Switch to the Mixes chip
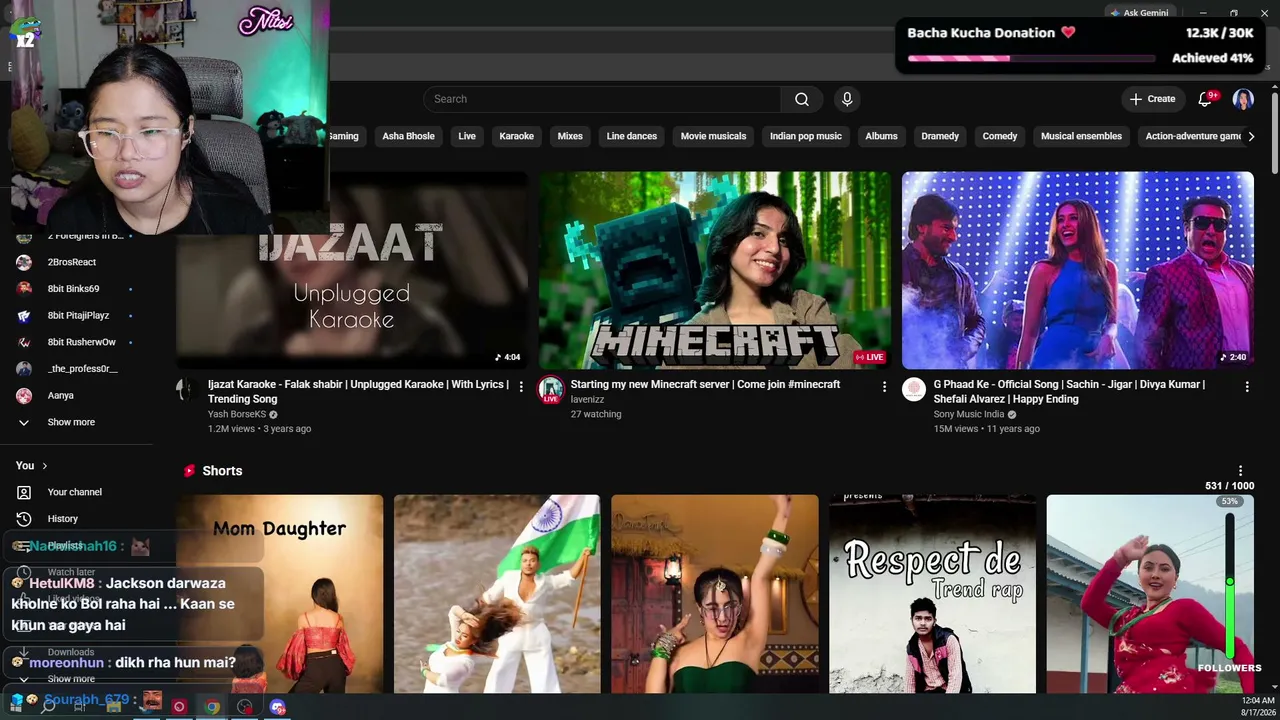The image size is (1280, 720). coord(570,136)
